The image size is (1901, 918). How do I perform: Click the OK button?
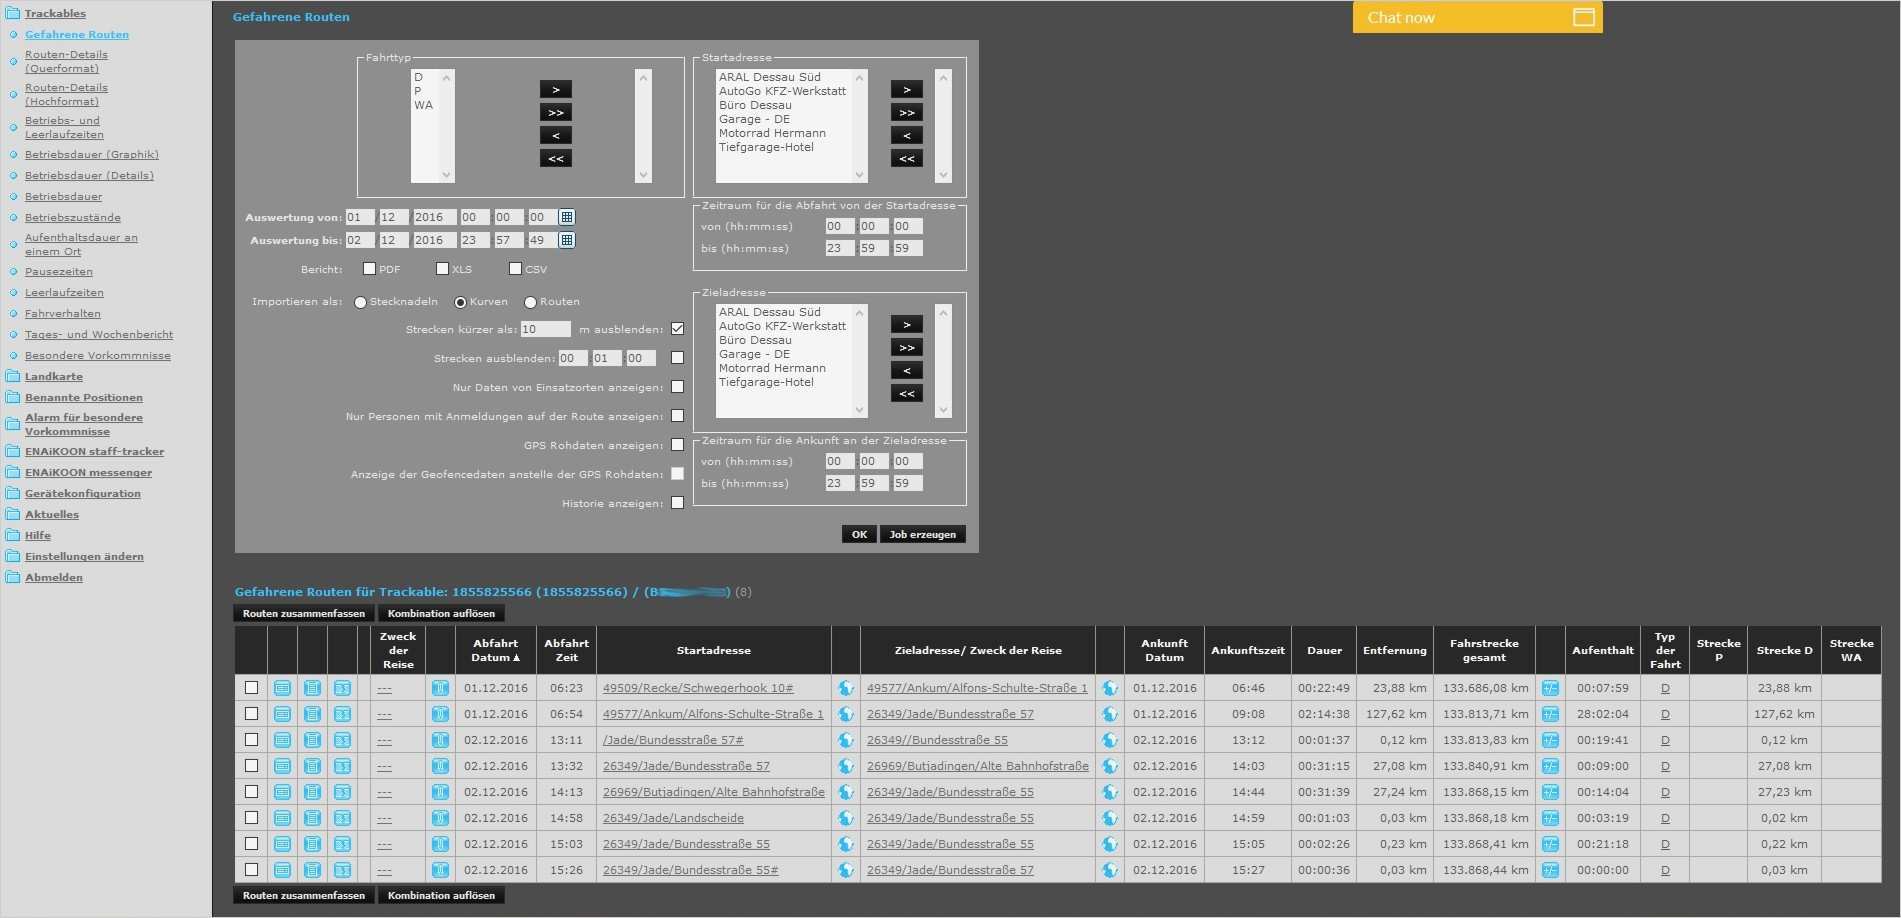point(859,534)
